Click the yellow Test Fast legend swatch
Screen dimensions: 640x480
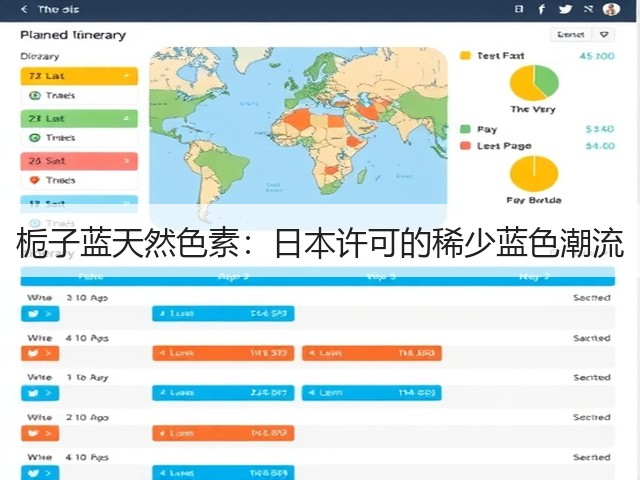click(x=465, y=56)
